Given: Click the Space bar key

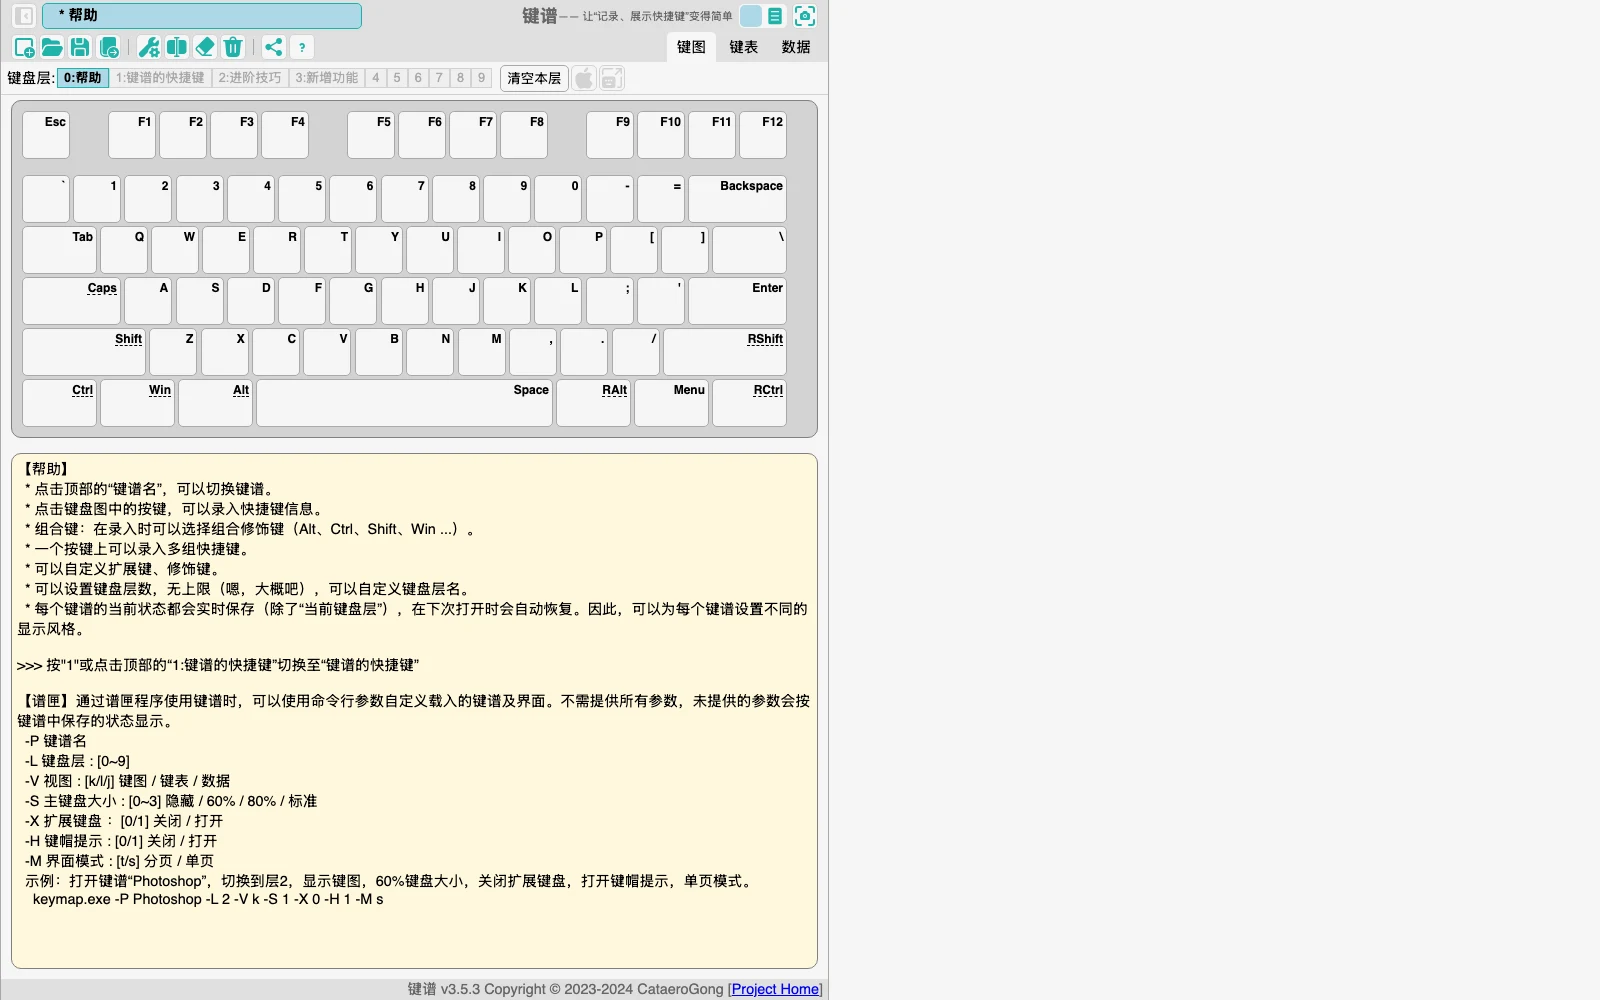Looking at the screenshot, I should tap(404, 403).
